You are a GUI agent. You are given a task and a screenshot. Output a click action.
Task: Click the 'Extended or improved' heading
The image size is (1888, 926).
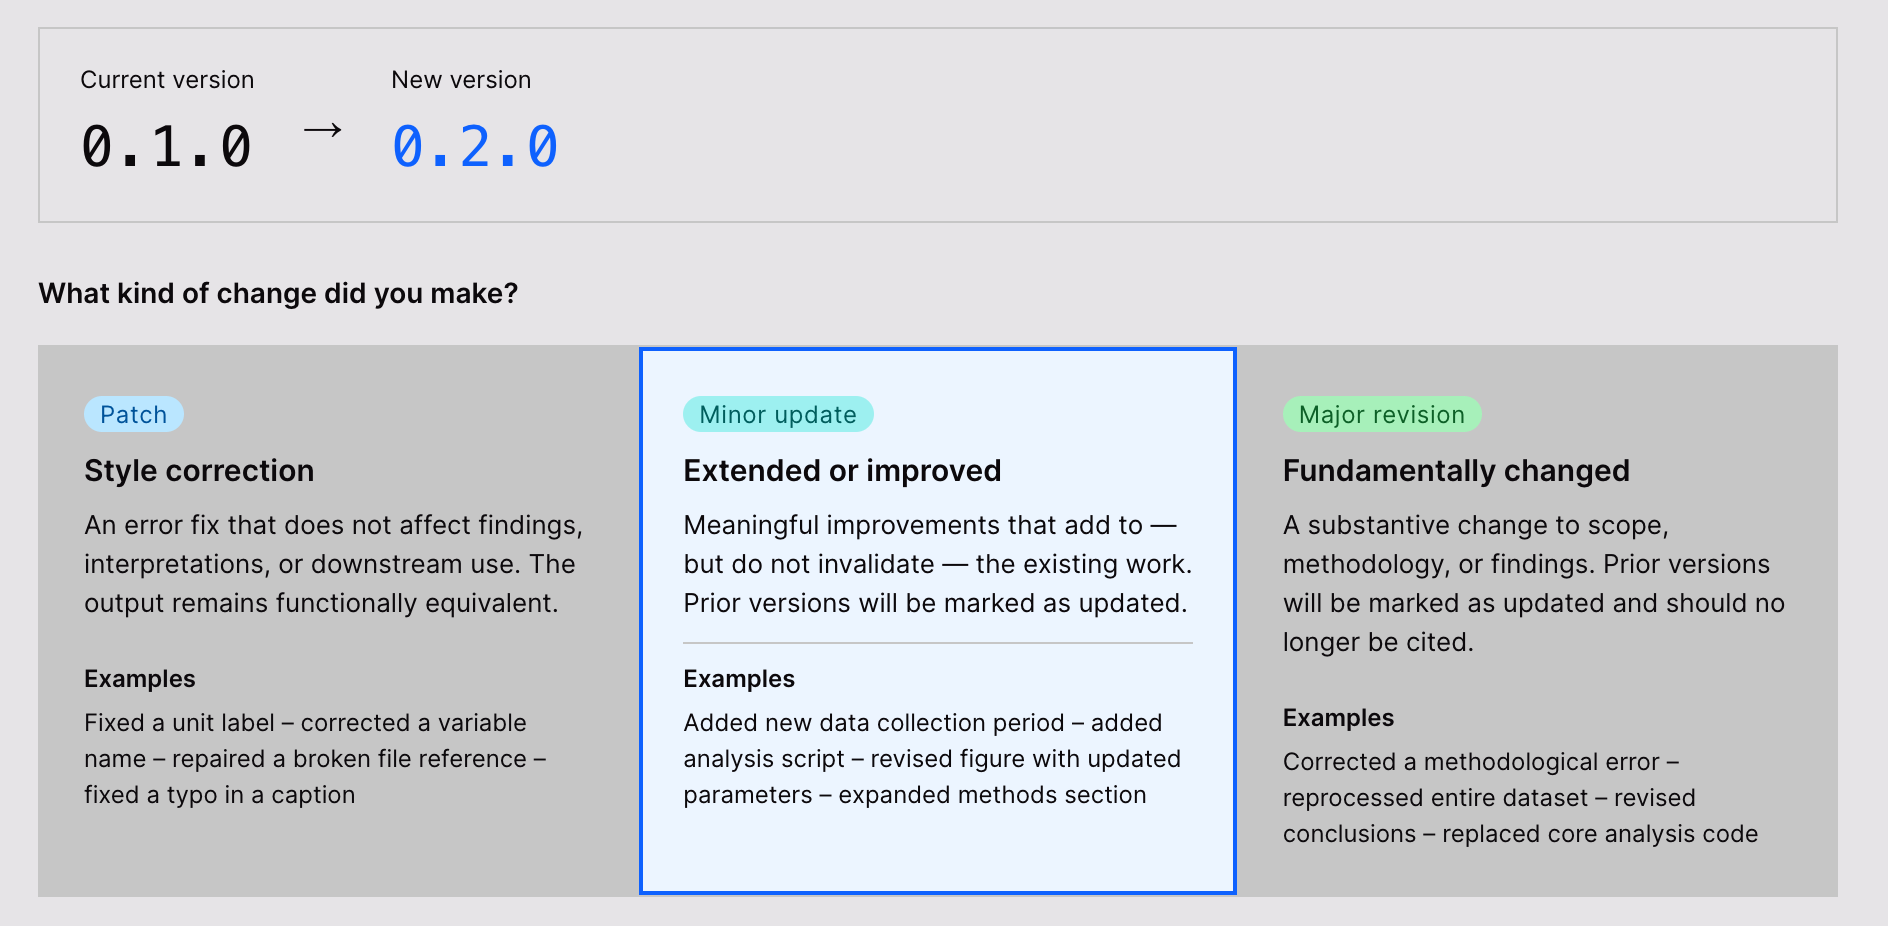pyautogui.click(x=842, y=471)
